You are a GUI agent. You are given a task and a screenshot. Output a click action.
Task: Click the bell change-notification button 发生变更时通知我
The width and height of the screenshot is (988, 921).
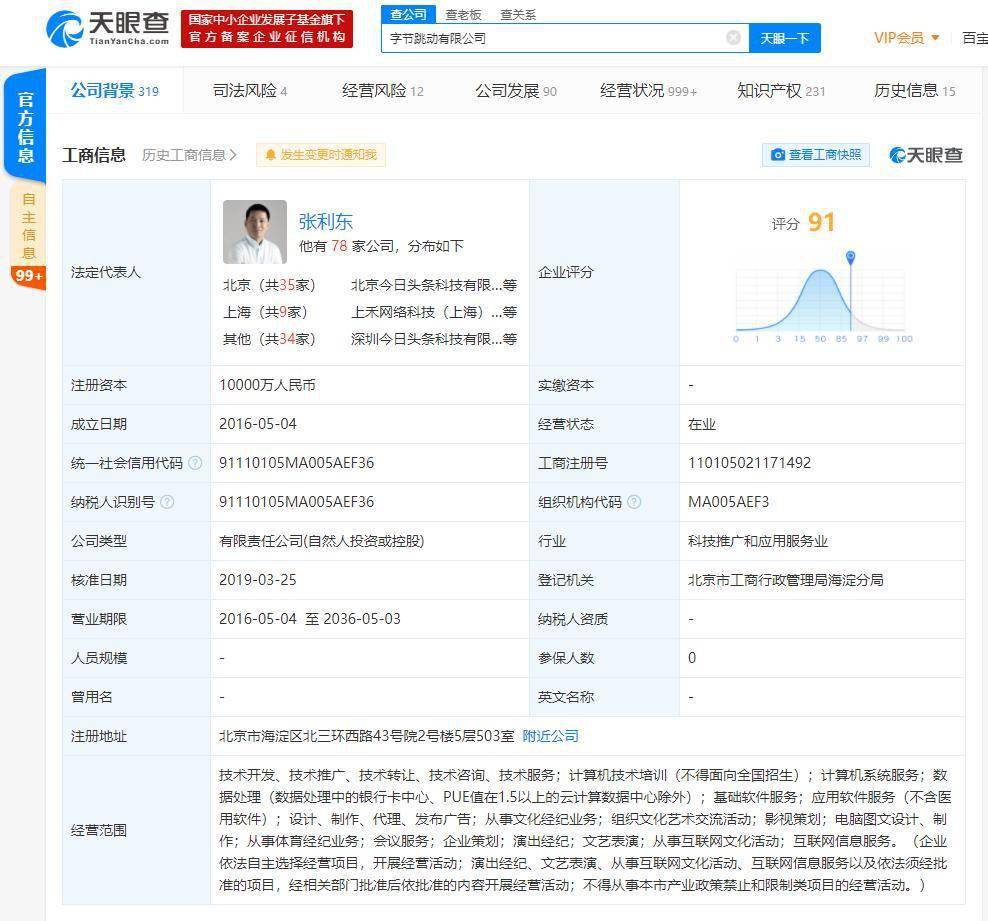pyautogui.click(x=321, y=155)
